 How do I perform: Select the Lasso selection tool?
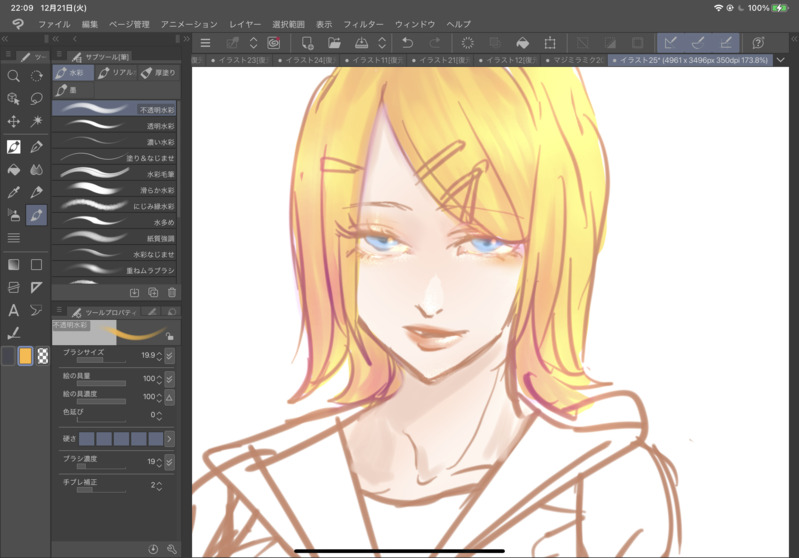pos(36,98)
